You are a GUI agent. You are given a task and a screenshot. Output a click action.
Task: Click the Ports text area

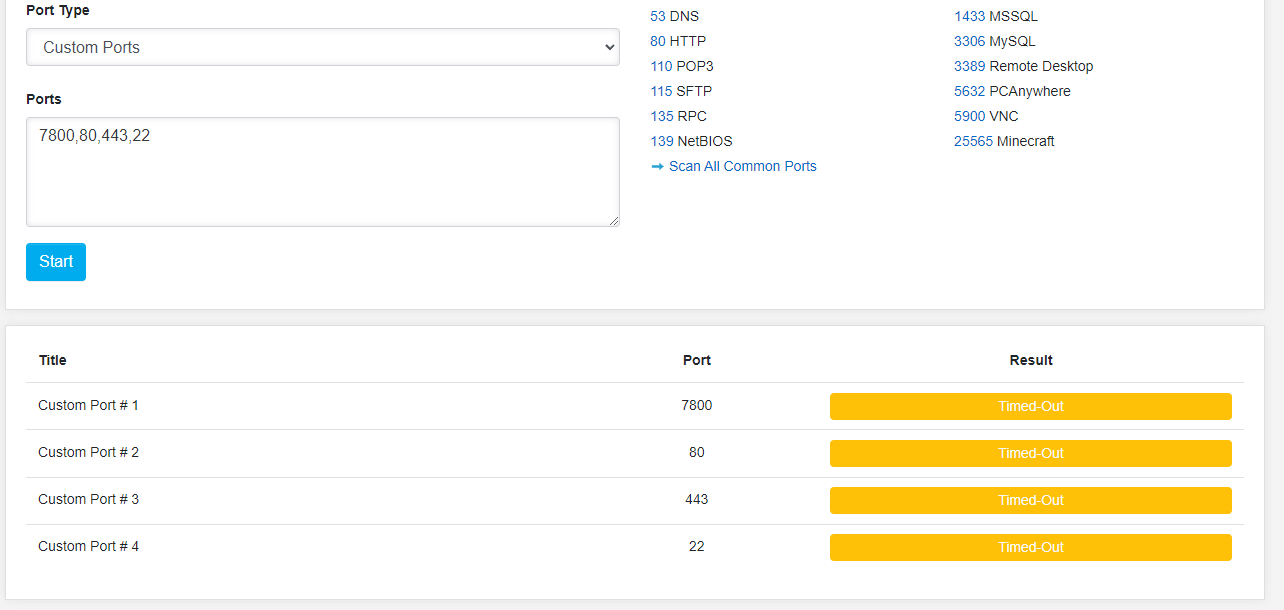click(x=322, y=171)
